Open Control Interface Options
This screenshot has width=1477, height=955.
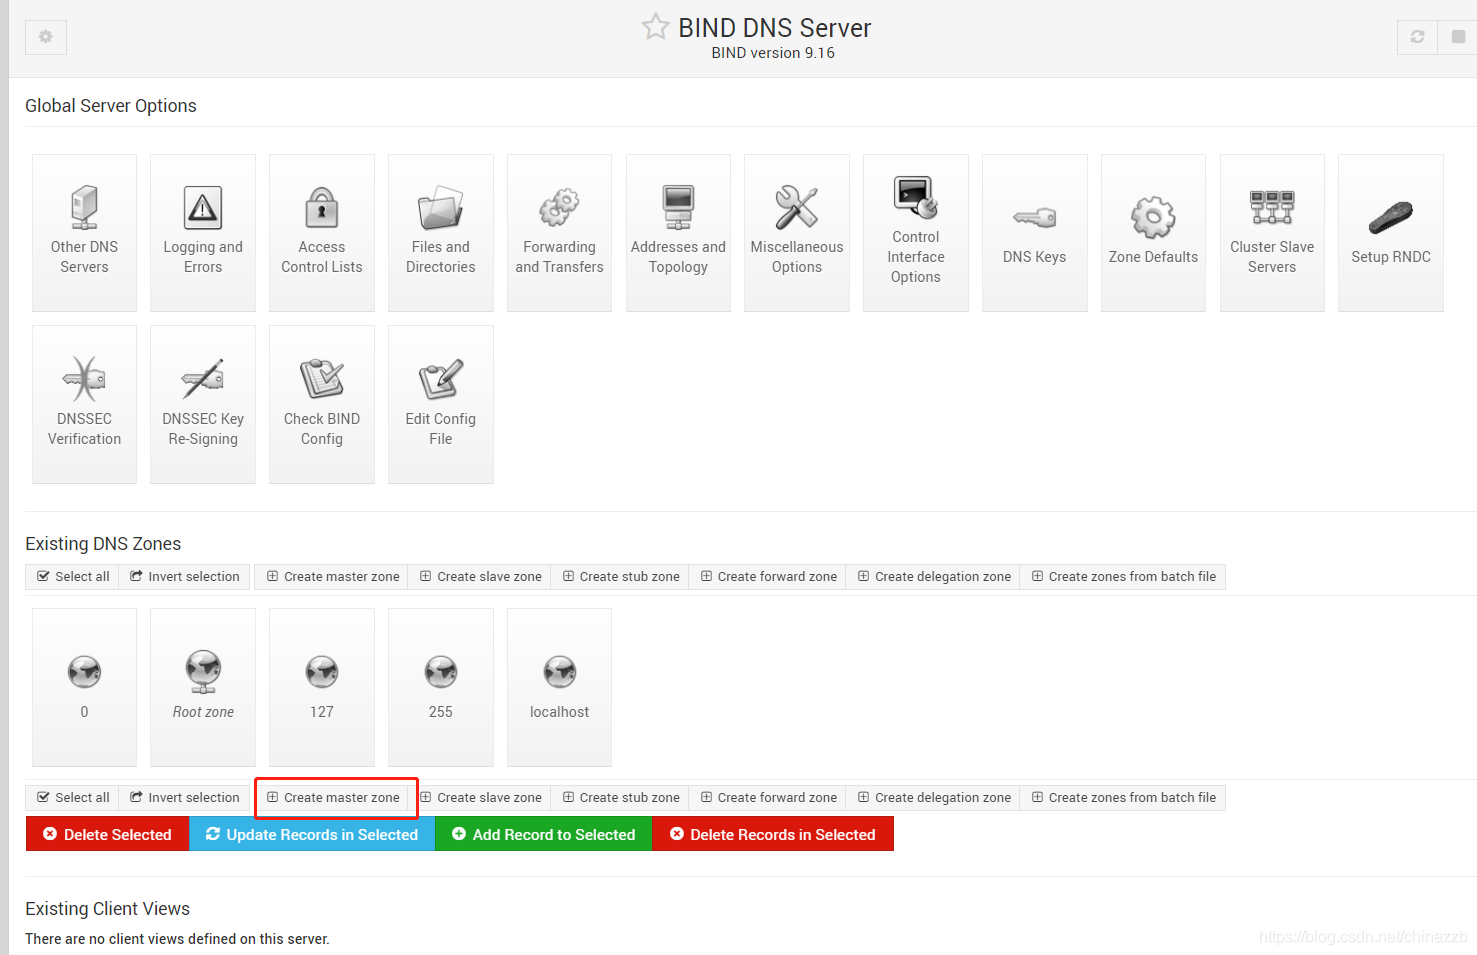pyautogui.click(x=916, y=233)
